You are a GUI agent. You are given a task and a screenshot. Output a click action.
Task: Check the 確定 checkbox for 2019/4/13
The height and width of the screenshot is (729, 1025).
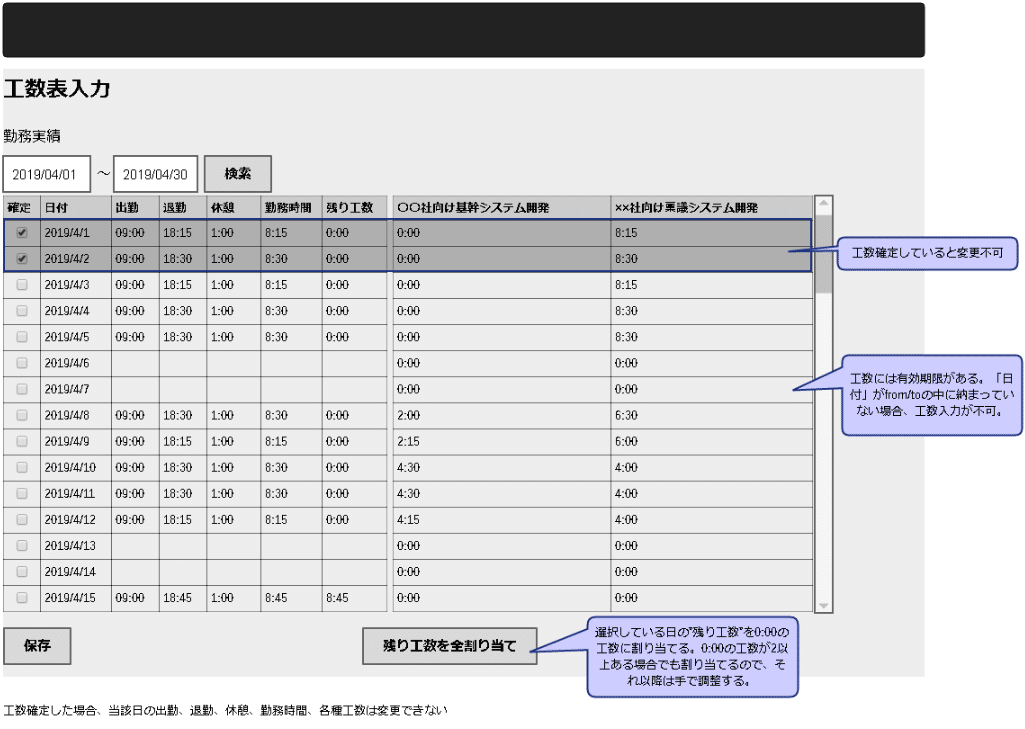point(22,546)
